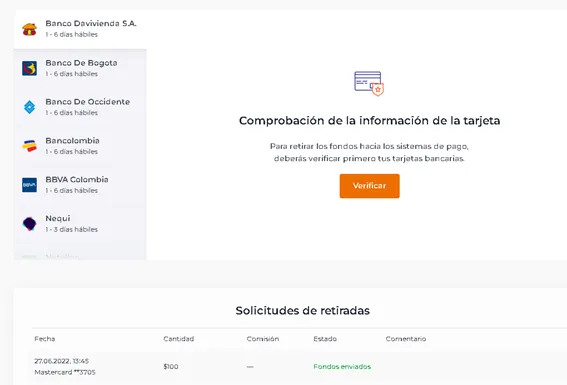Click the BBVA Colombia blue logo

click(x=29, y=185)
